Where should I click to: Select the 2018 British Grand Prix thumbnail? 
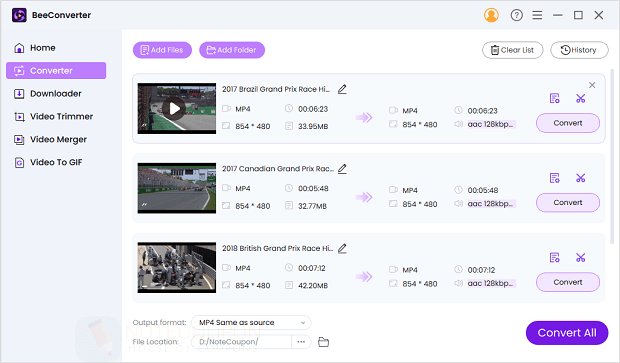(177, 268)
